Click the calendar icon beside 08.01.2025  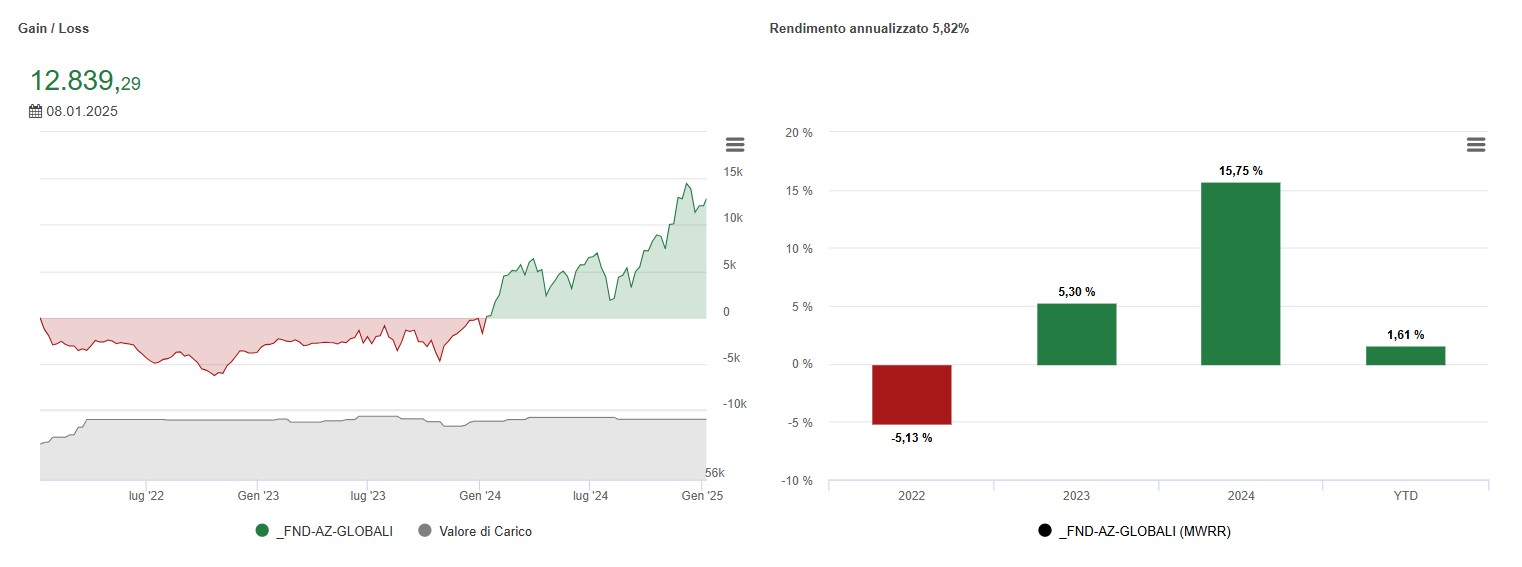[35, 111]
